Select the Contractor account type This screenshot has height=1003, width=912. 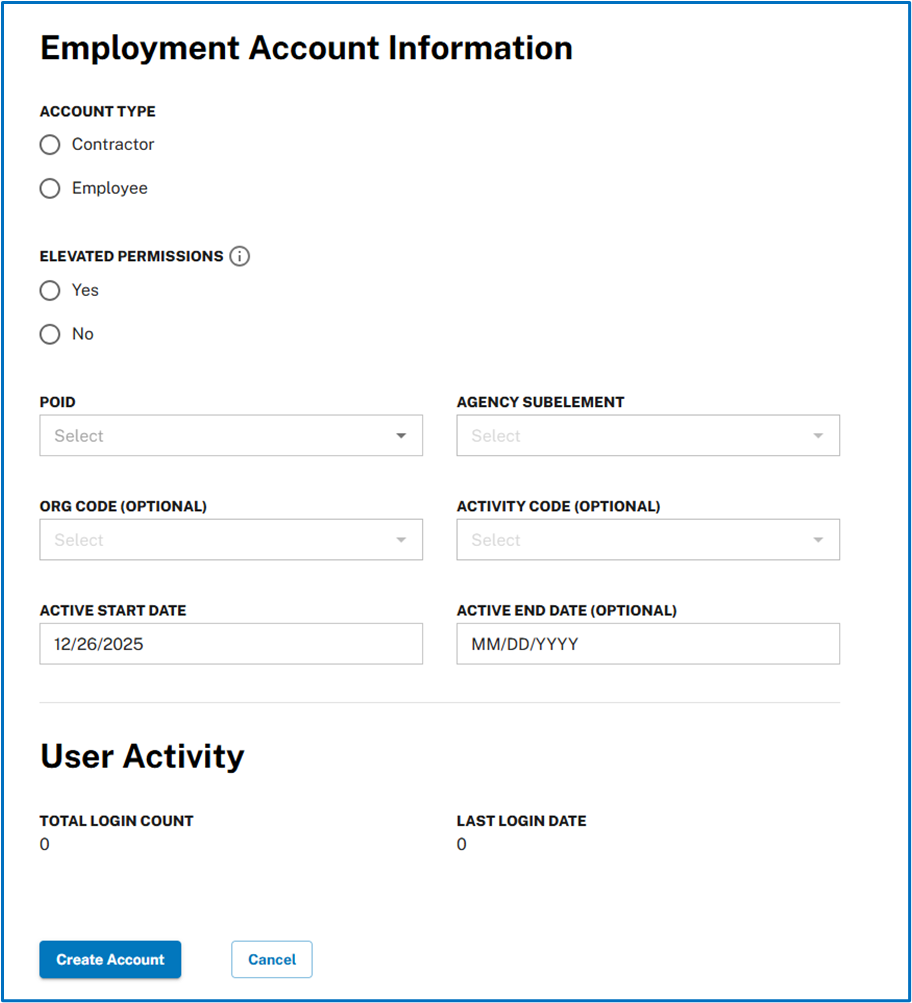(x=49, y=144)
